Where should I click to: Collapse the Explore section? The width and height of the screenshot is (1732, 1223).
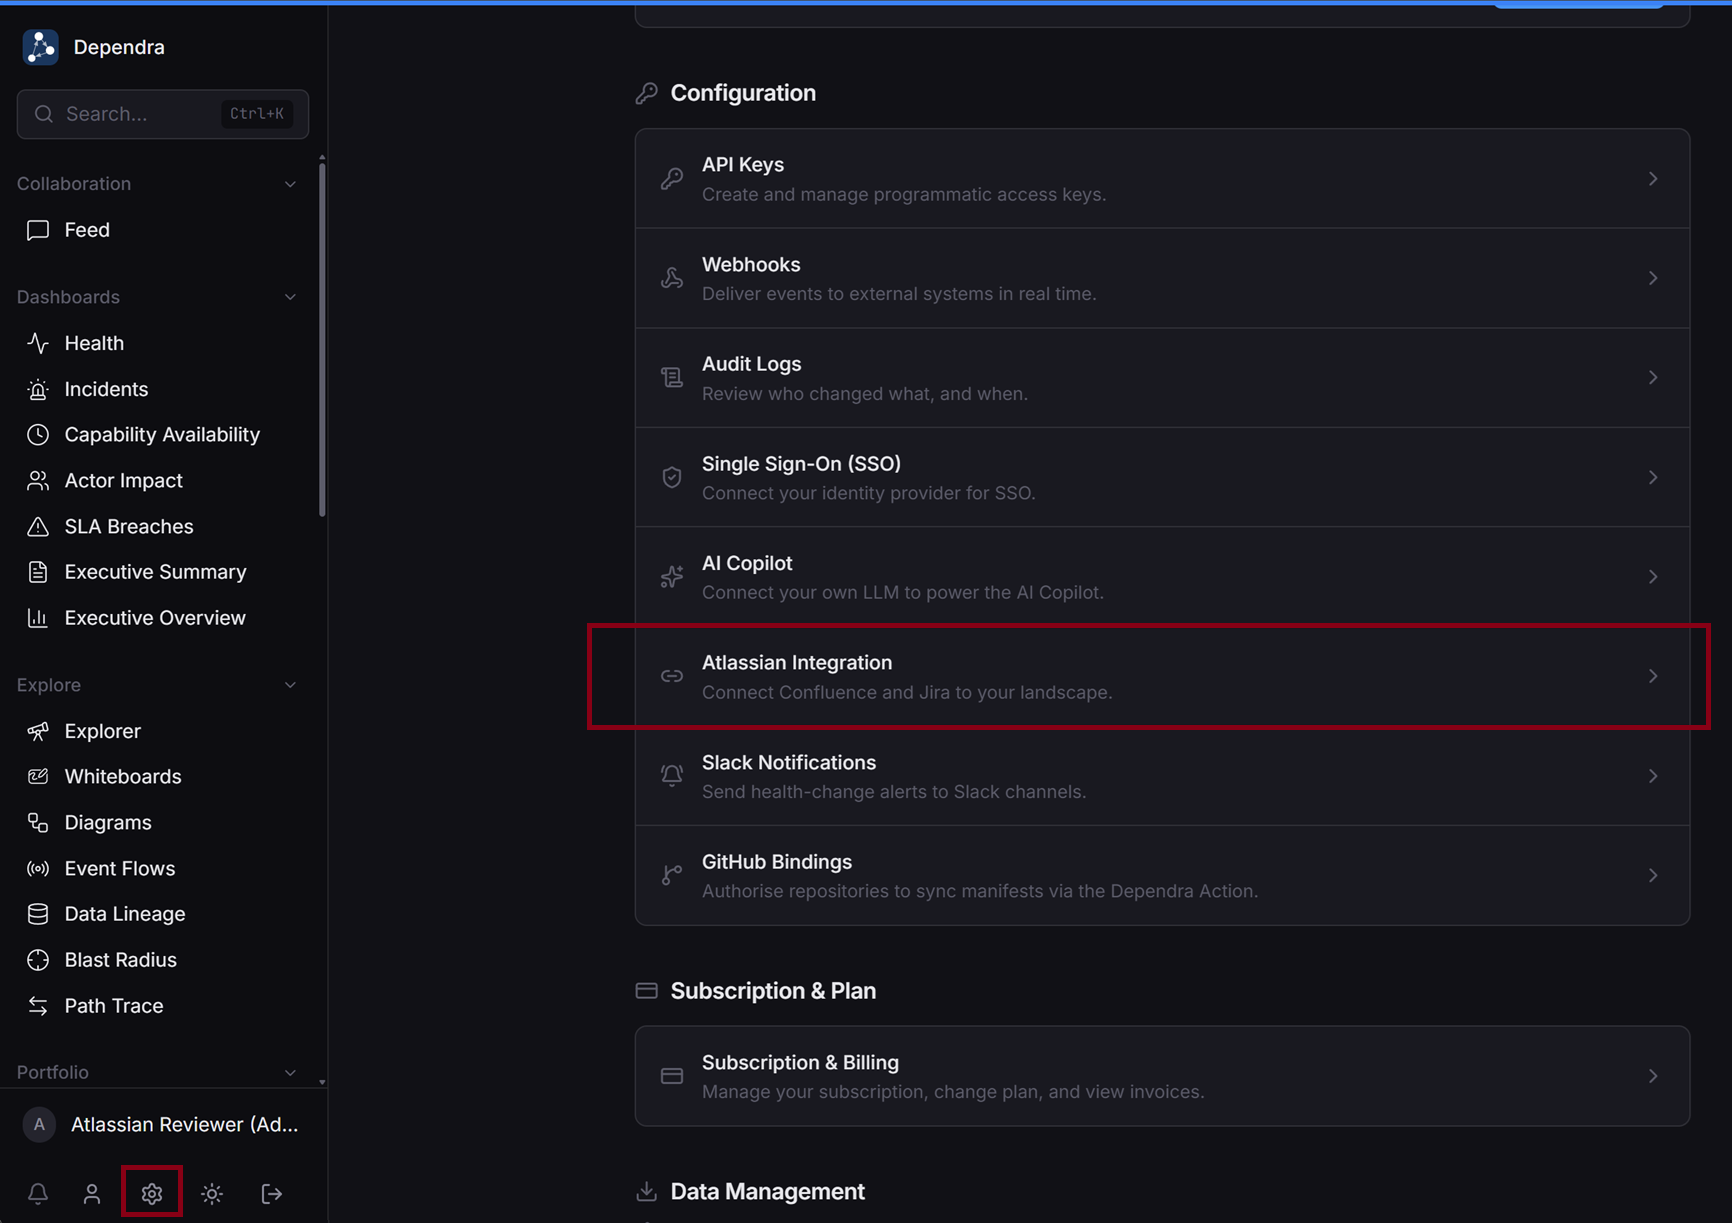click(x=290, y=685)
